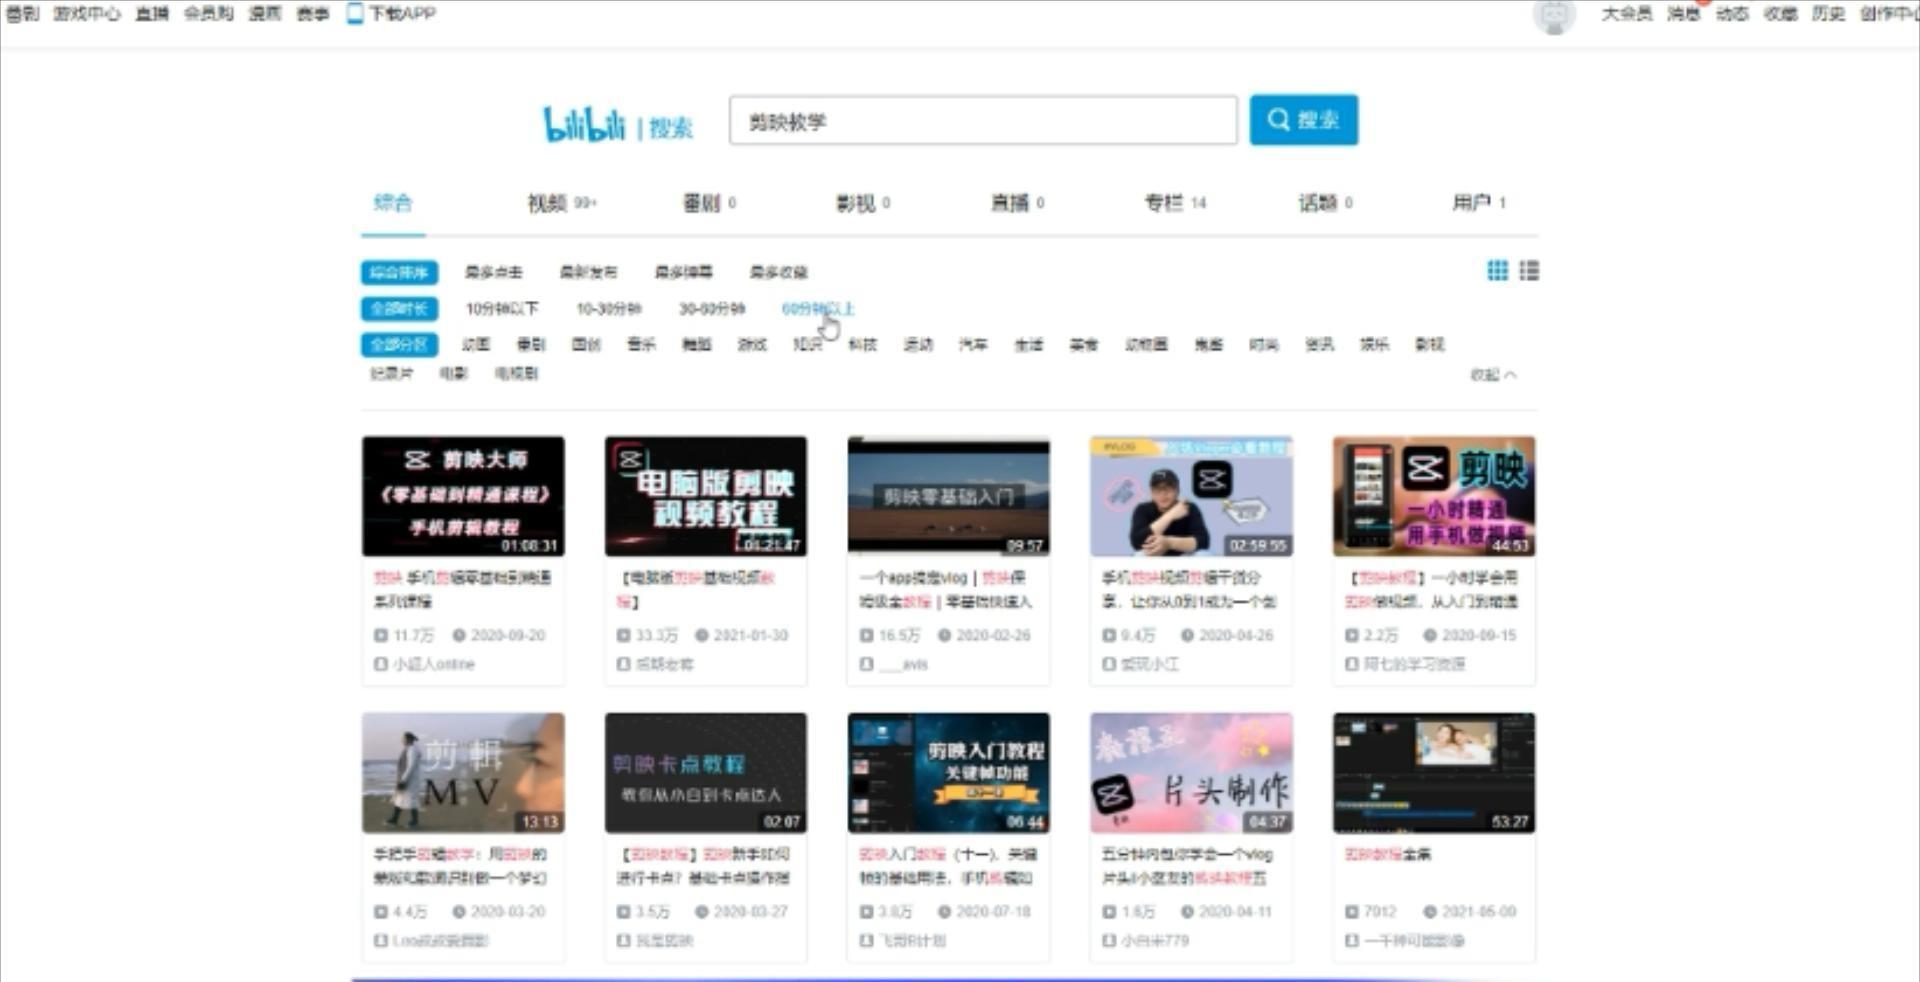Switch results to grid view icon
The height and width of the screenshot is (982, 1920).
pos(1497,271)
